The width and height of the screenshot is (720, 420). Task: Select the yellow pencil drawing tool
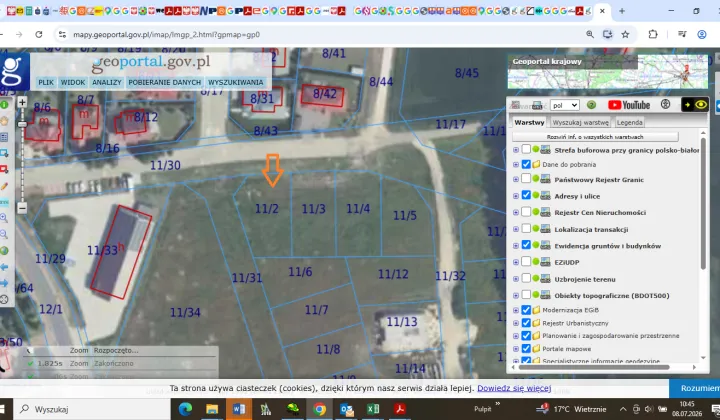4,186
